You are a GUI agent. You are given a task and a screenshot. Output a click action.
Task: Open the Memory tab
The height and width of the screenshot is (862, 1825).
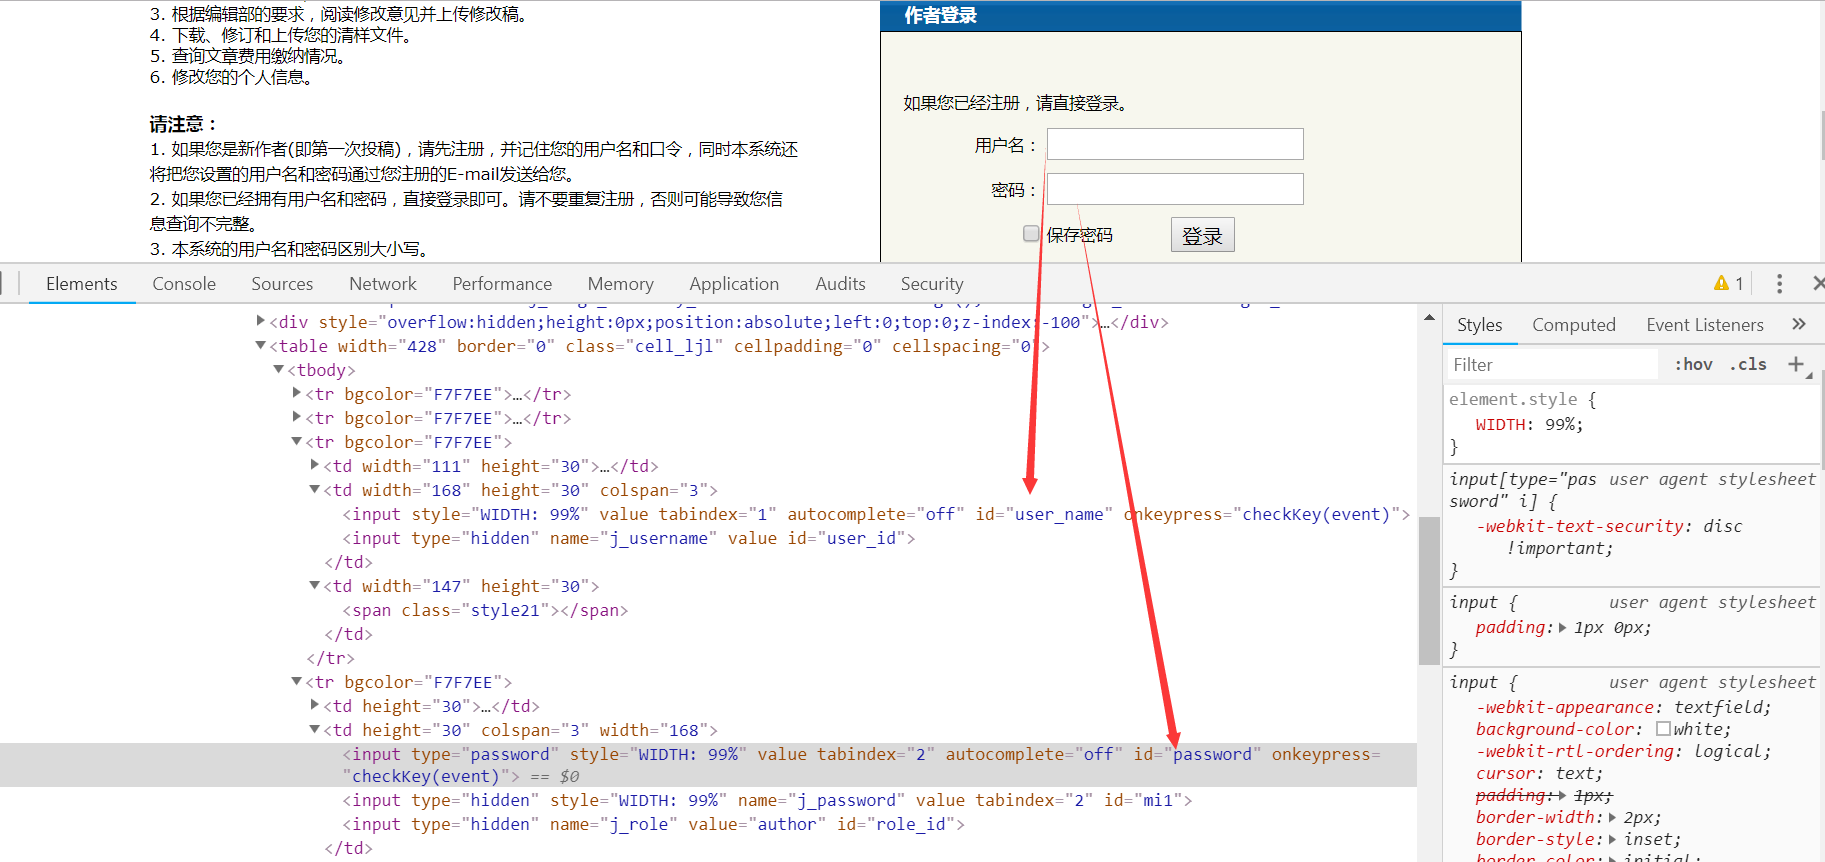tap(621, 284)
